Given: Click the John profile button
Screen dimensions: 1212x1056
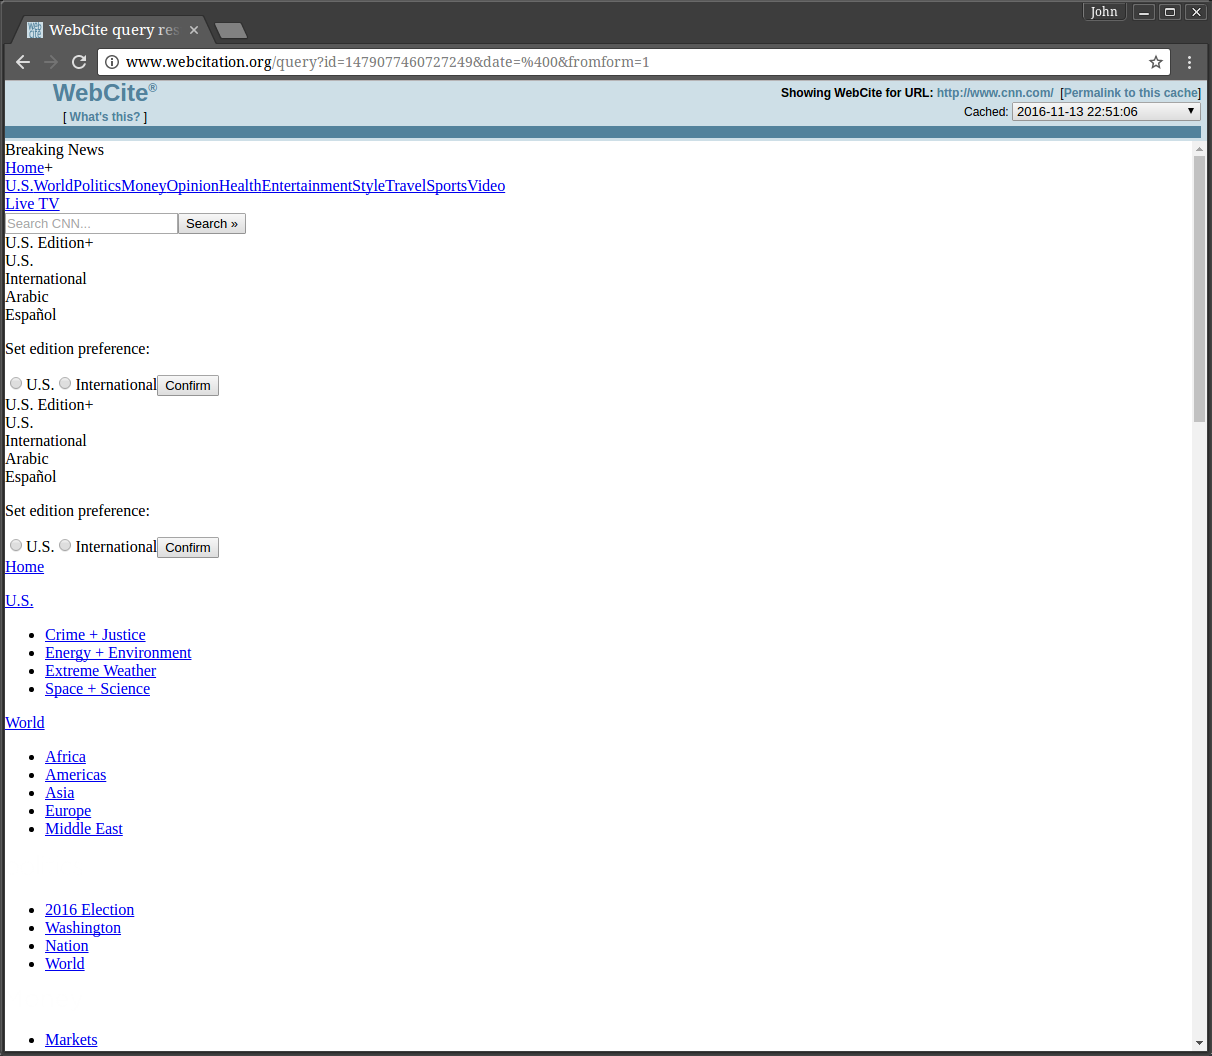Looking at the screenshot, I should click(x=1104, y=12).
